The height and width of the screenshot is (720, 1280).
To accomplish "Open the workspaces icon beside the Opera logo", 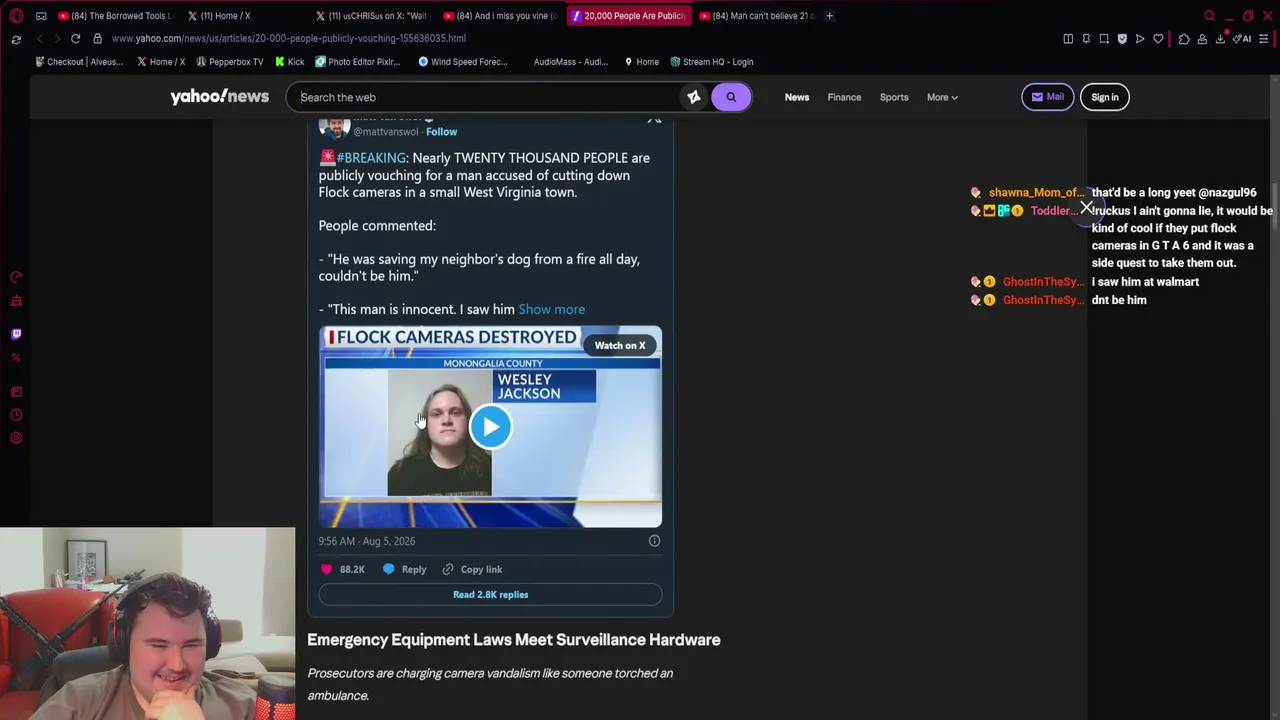I will coord(41,16).
